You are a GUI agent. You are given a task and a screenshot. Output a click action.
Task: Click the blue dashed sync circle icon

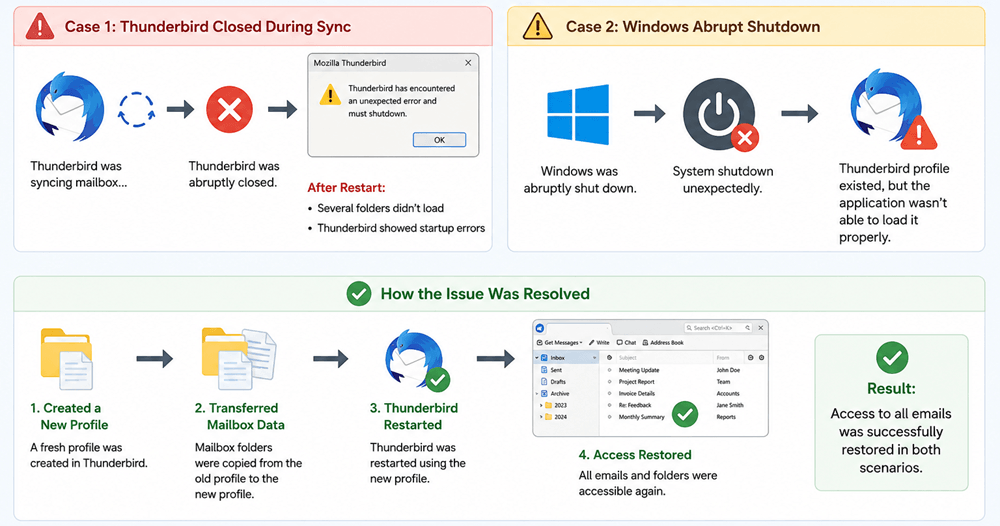click(136, 110)
